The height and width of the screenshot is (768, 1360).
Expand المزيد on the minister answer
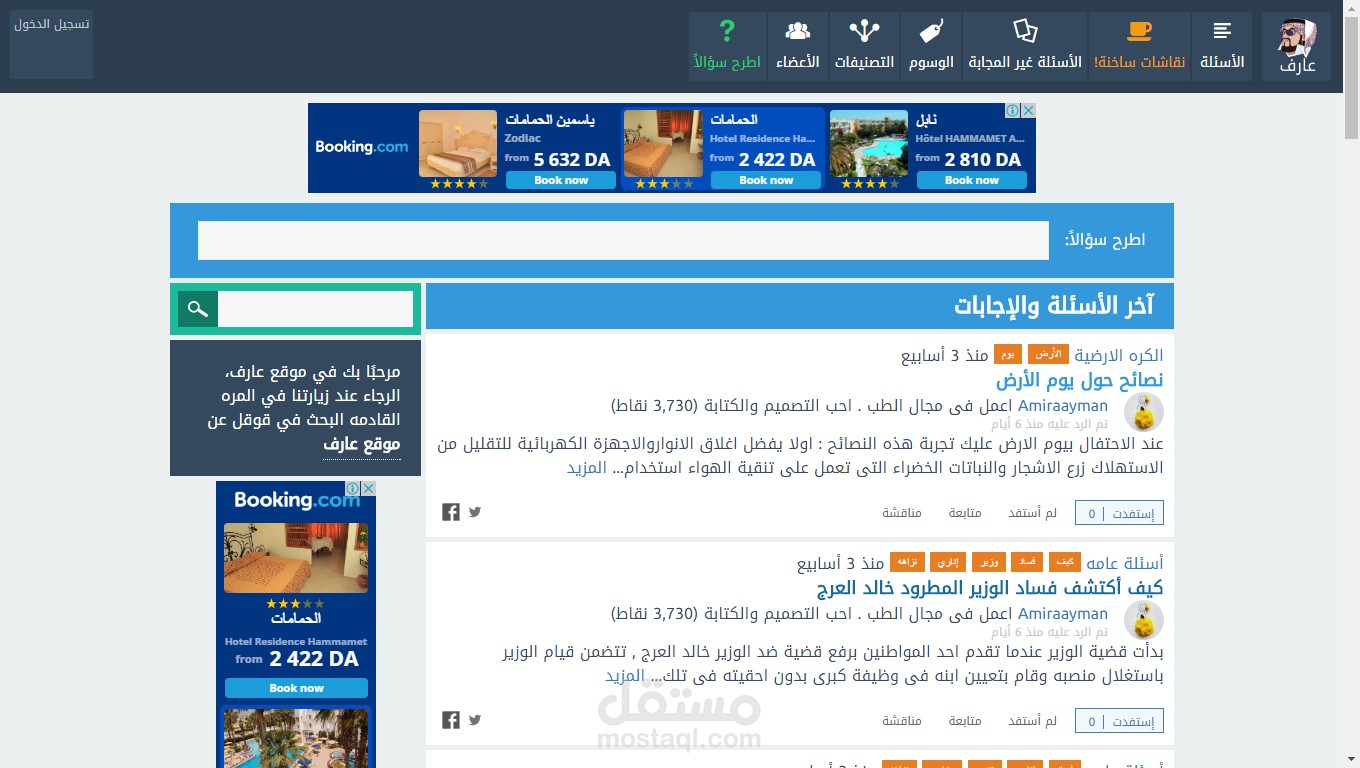click(625, 675)
